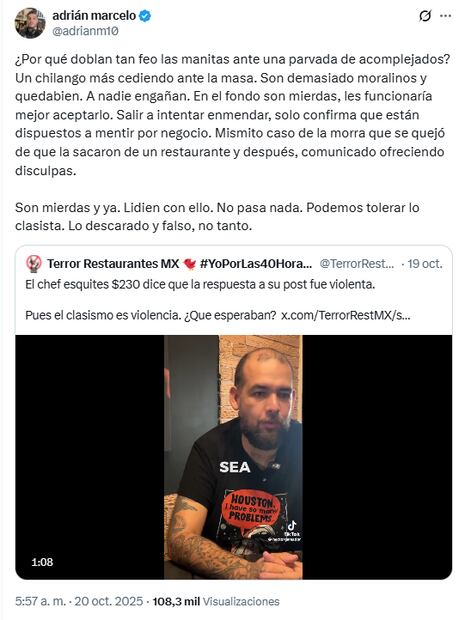Open adrián marcelo's profile picture
The height and width of the screenshot is (620, 465).
tap(30, 23)
